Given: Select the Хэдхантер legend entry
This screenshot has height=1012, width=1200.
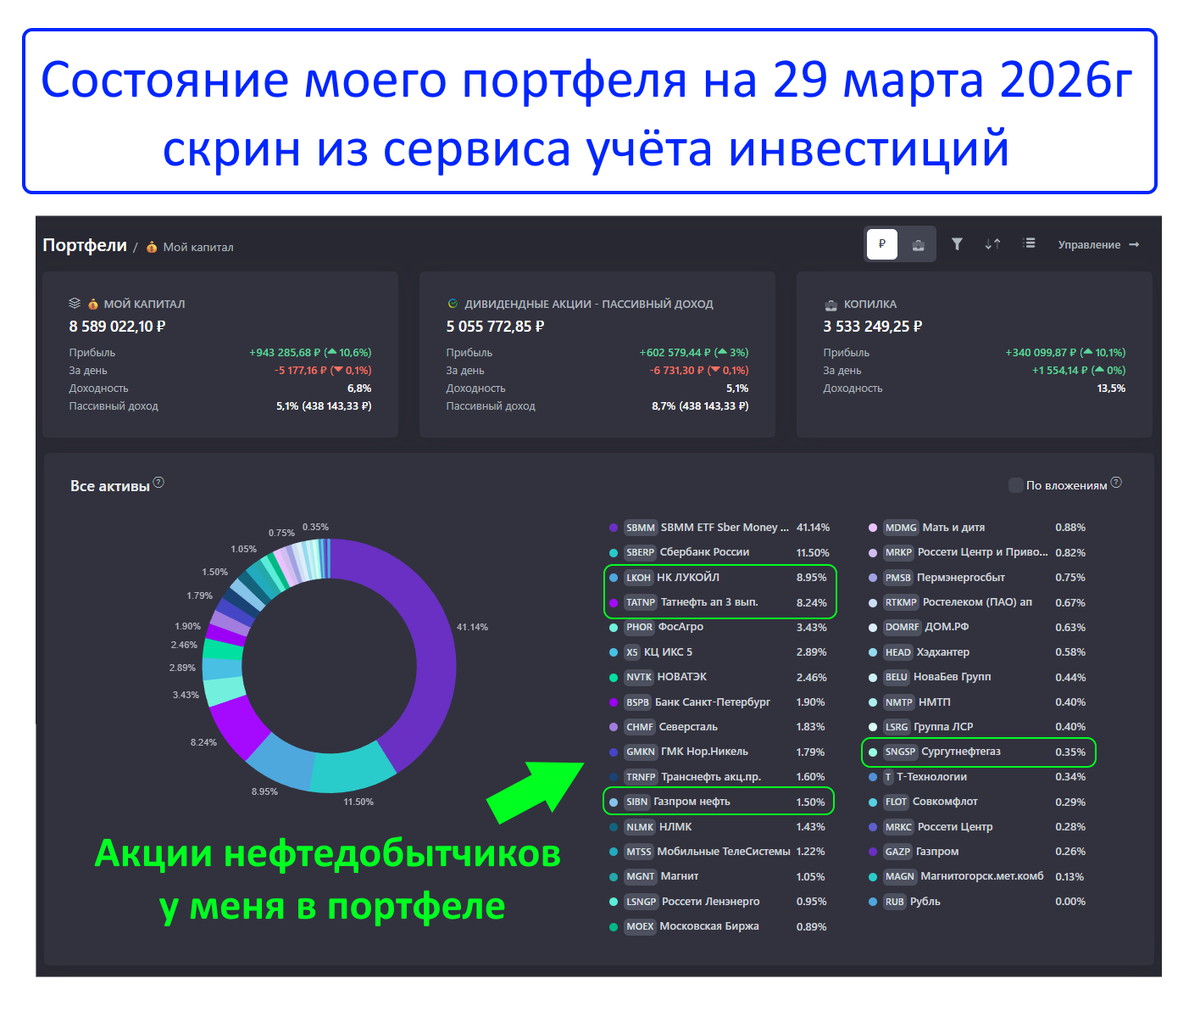Looking at the screenshot, I should [x=977, y=652].
